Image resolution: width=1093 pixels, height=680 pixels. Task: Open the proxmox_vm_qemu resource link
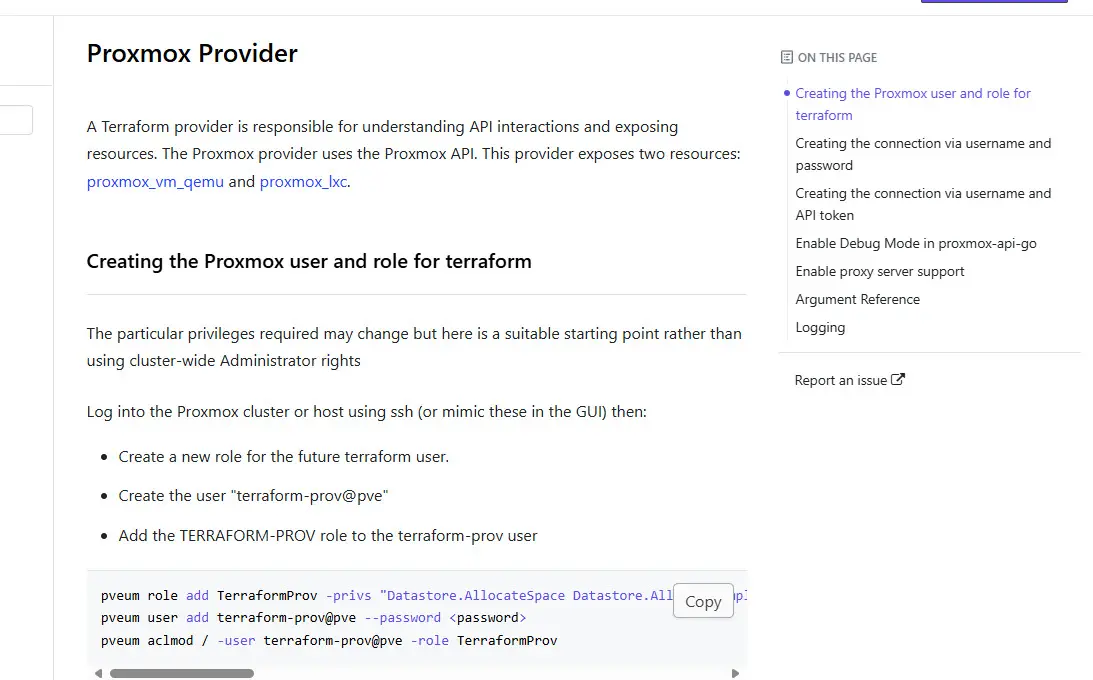(155, 182)
